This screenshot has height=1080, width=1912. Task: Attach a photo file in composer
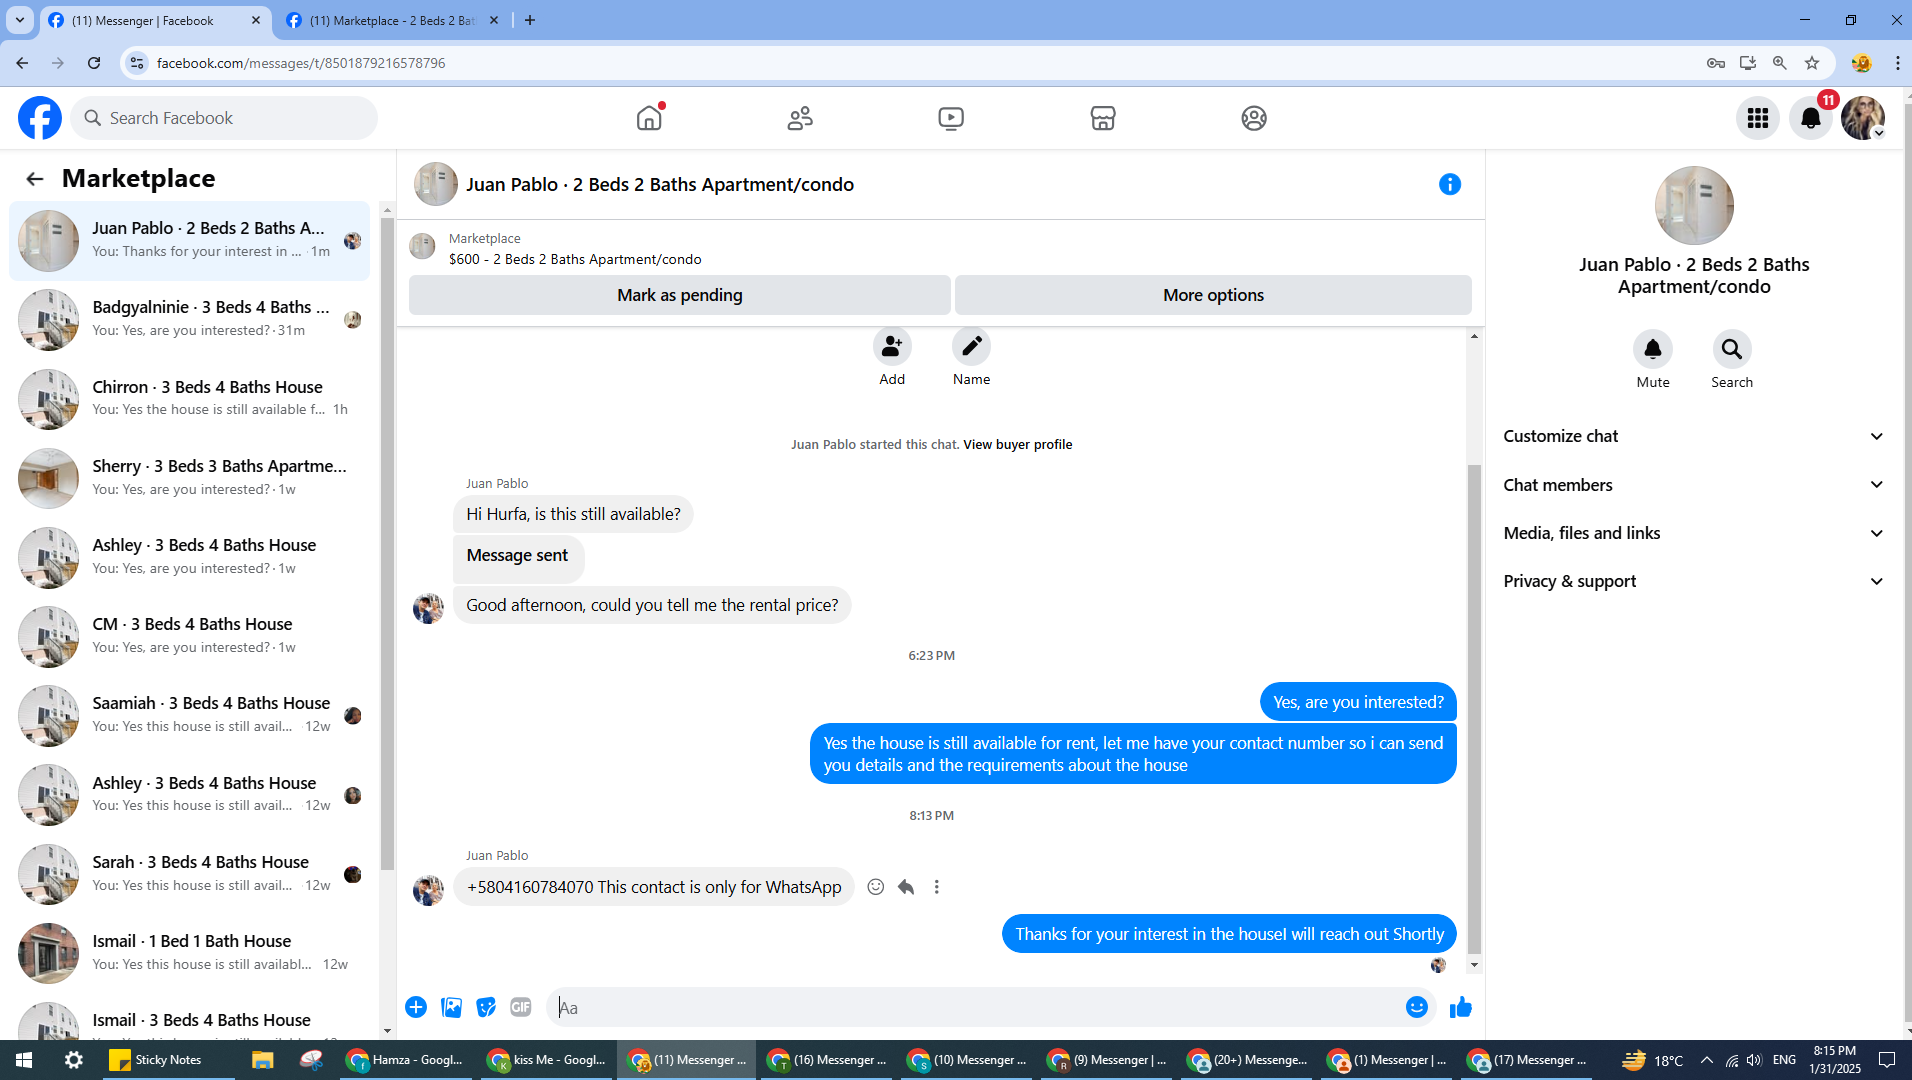[451, 1007]
